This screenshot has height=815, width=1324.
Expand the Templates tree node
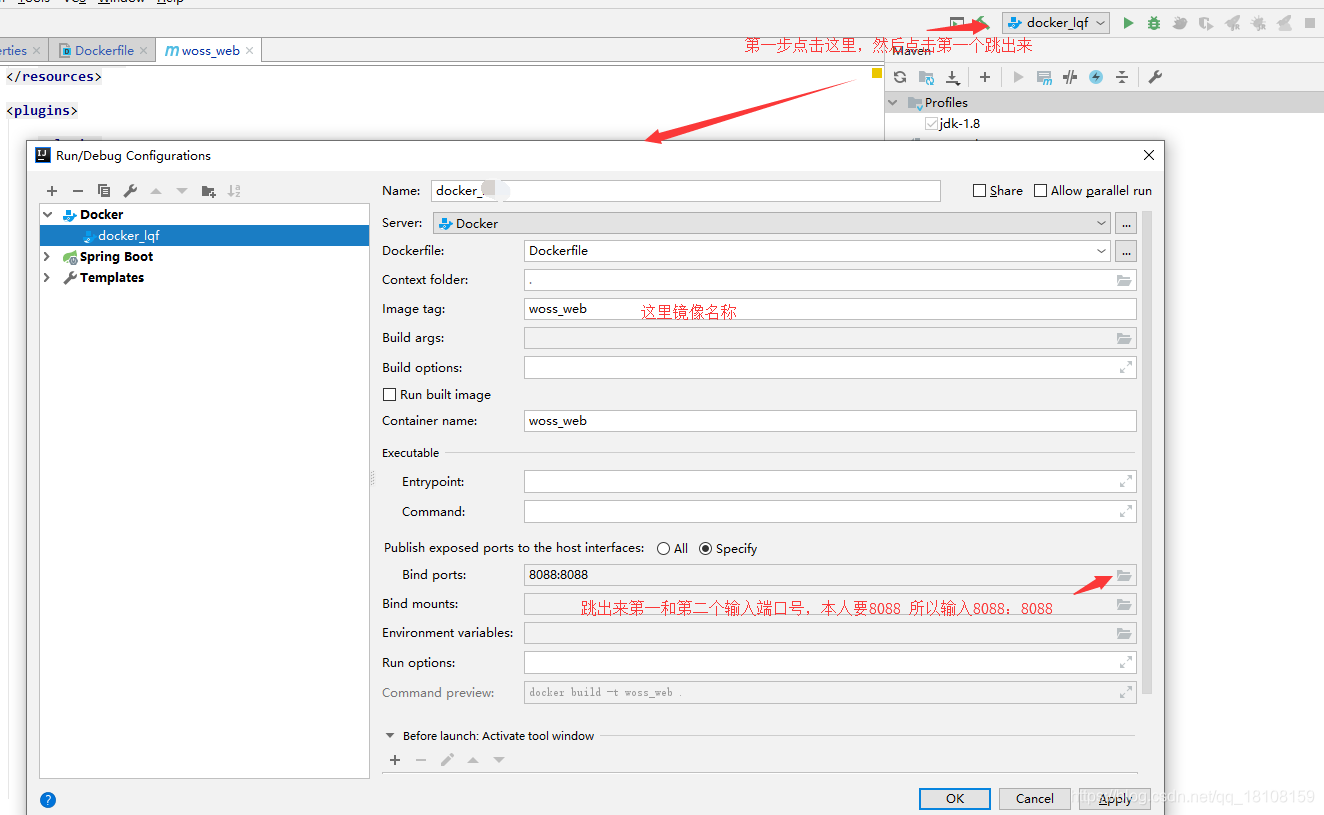[47, 278]
